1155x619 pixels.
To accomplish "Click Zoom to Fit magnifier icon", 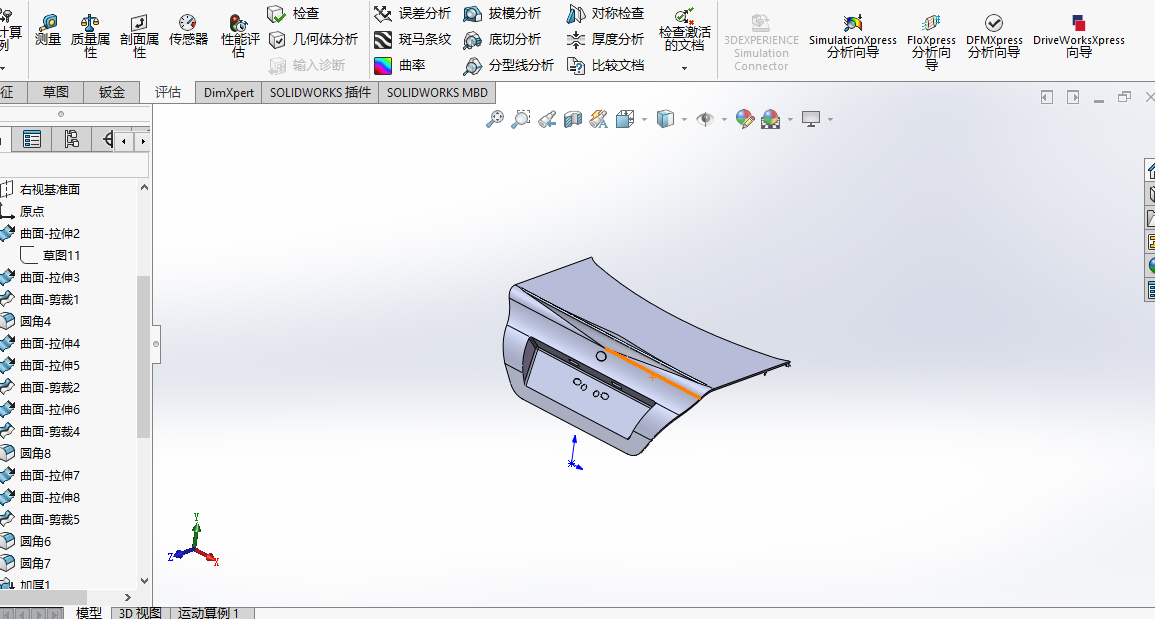I will pos(494,119).
